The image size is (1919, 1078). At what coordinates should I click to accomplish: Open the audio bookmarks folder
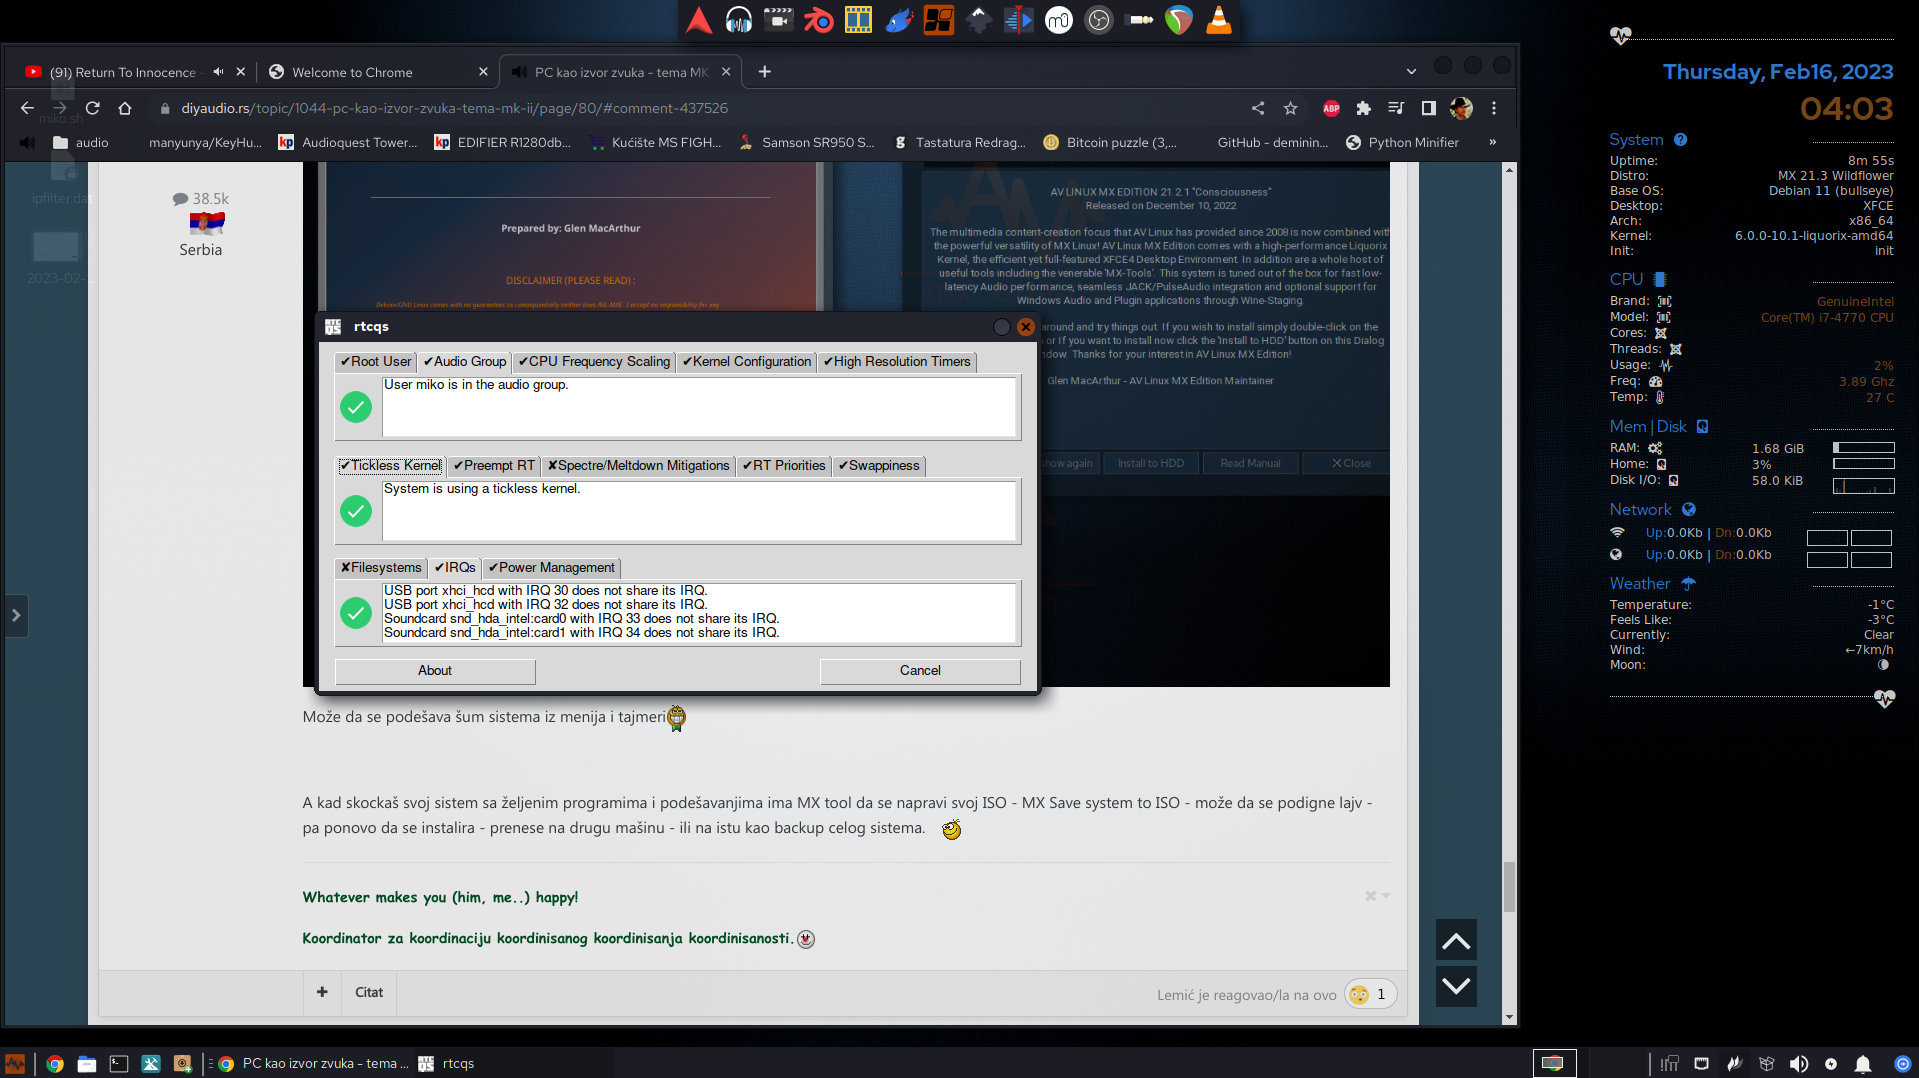[x=80, y=143]
